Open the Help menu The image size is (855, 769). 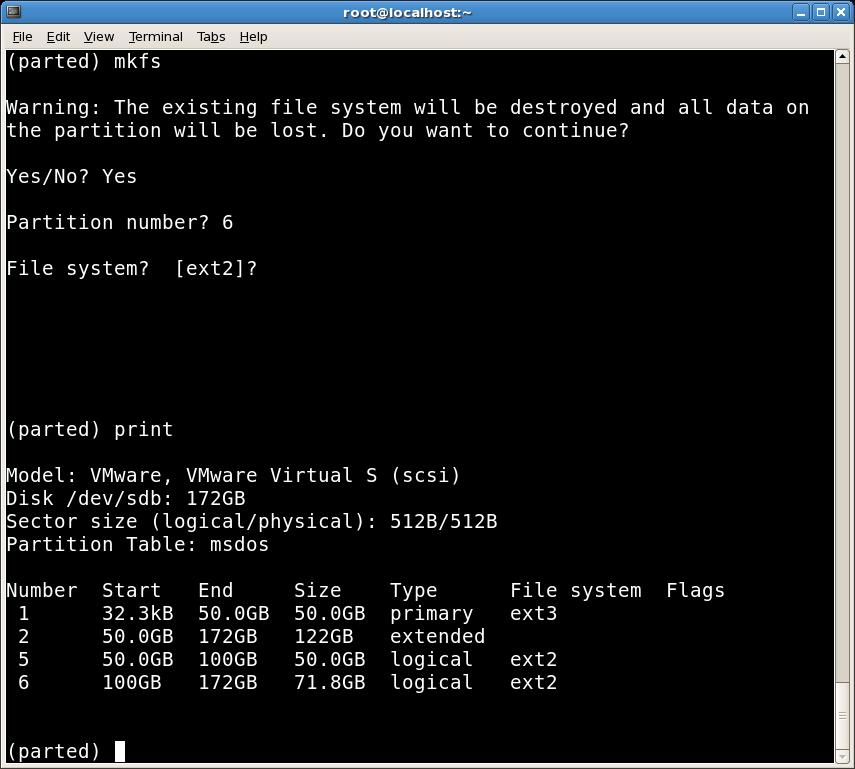[x=253, y=36]
